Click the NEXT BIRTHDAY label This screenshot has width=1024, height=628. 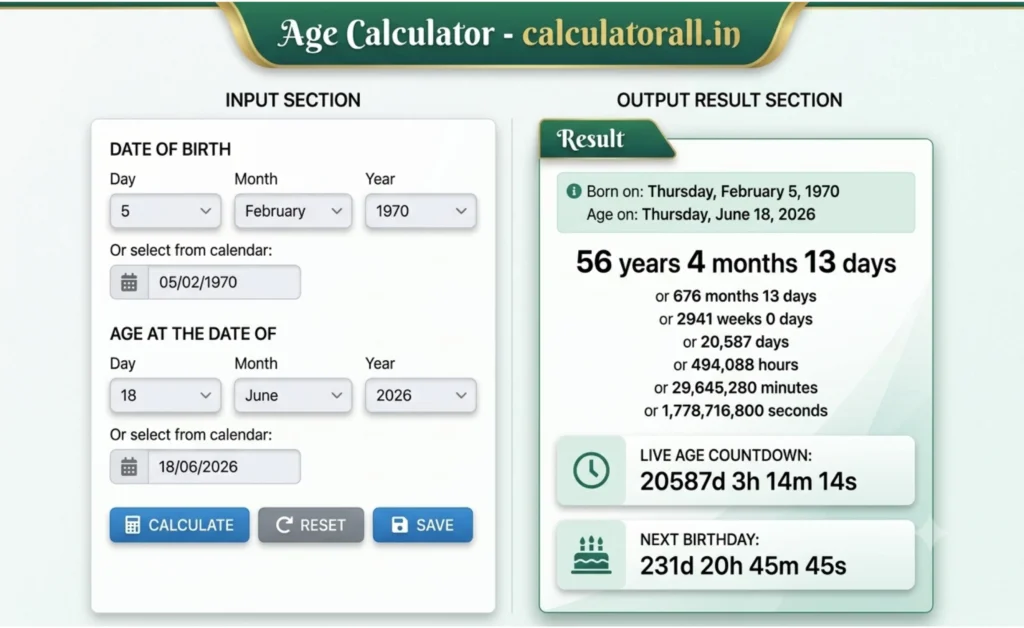point(699,539)
